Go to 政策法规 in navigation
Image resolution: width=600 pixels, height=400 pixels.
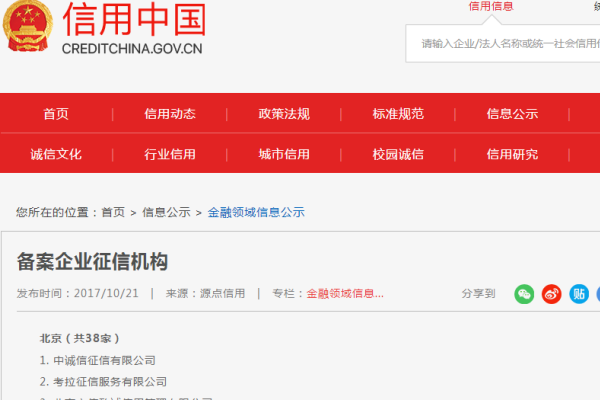[284, 114]
